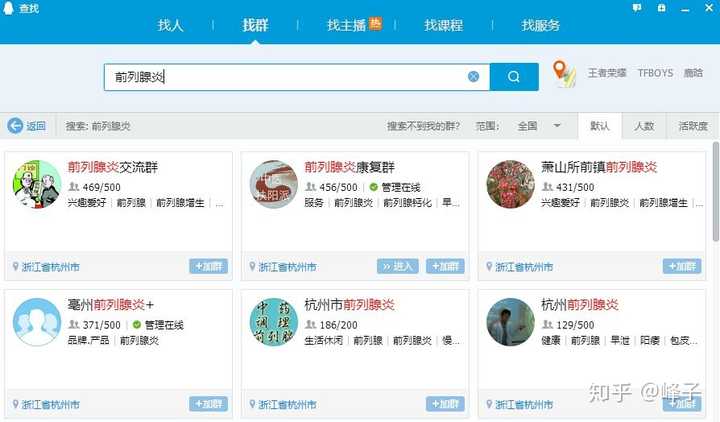Go to the 找服务 tab
Screen dimensions: 720x422
[x=540, y=25]
